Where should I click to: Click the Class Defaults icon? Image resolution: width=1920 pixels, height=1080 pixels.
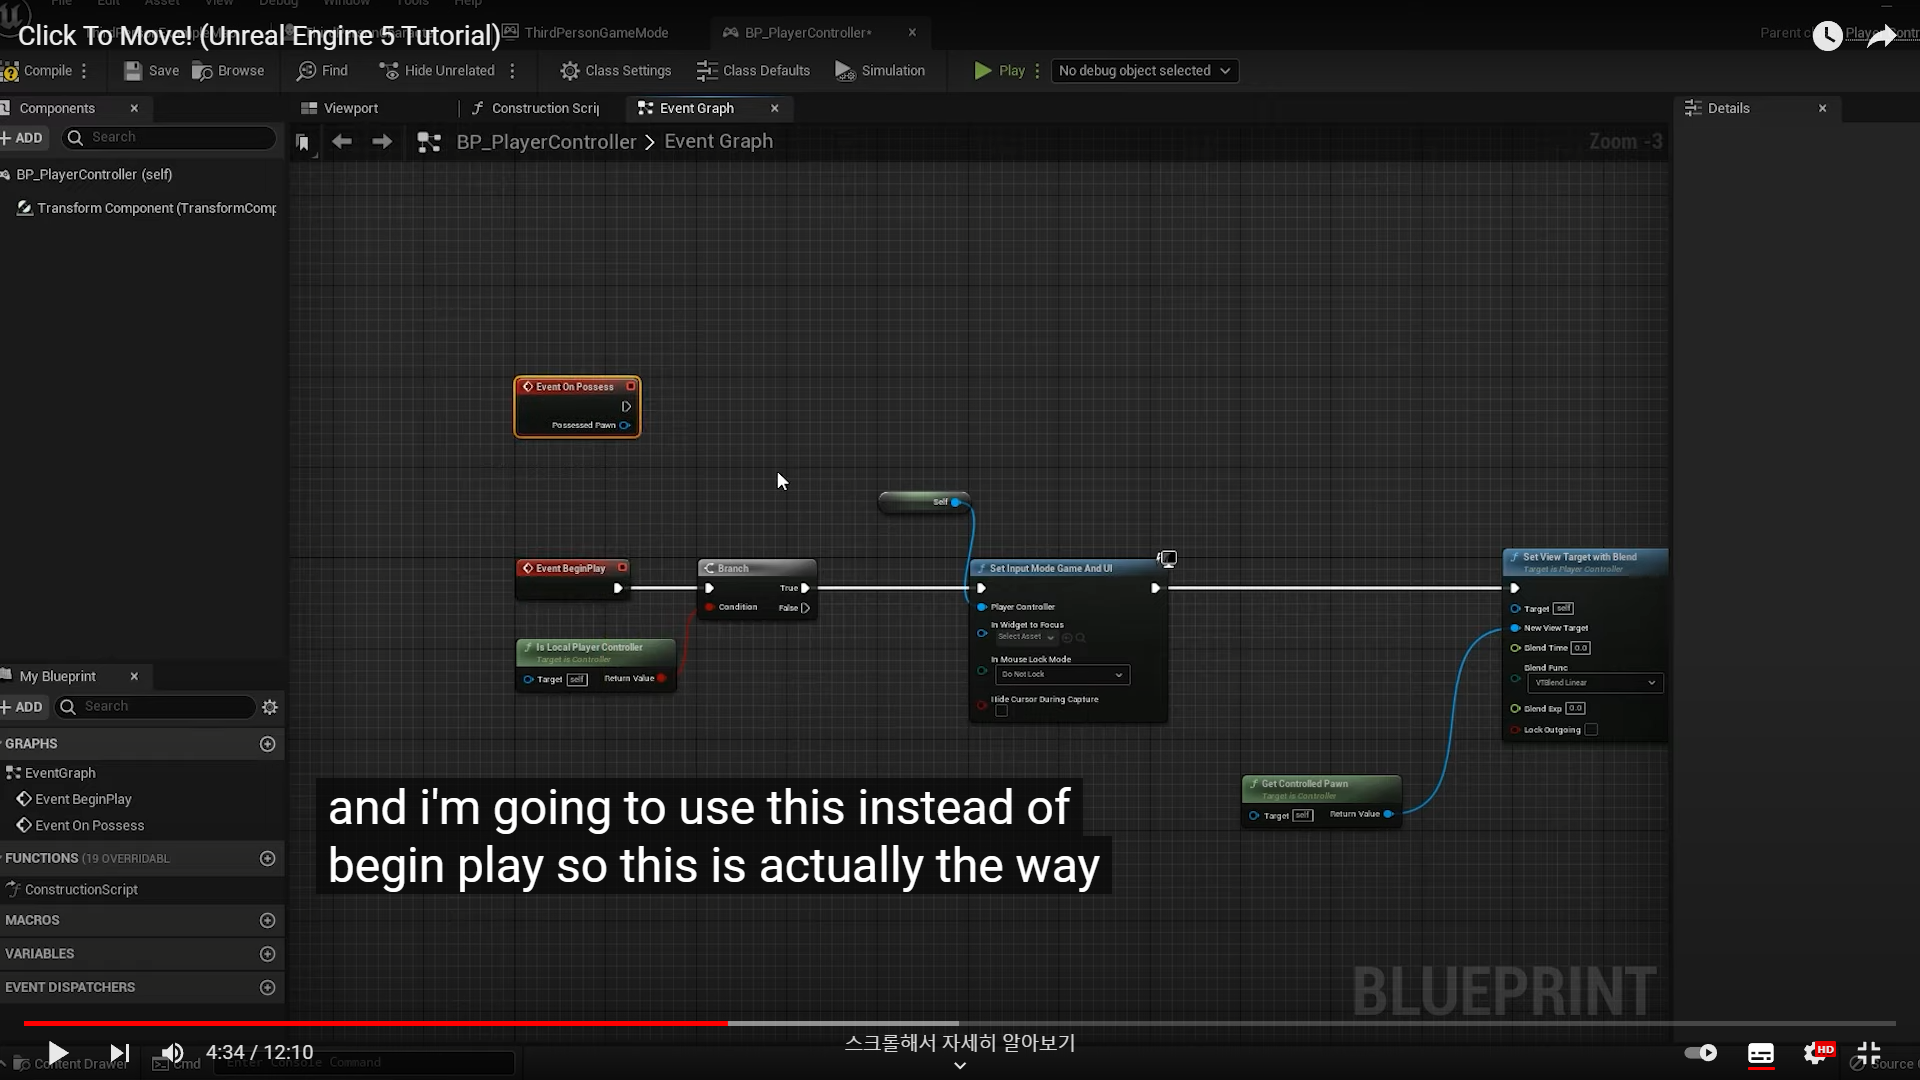[707, 71]
